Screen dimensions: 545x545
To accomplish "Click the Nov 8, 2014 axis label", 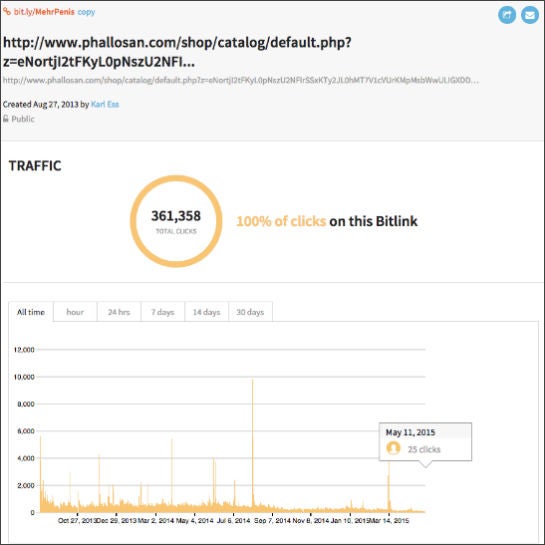I will click(x=311, y=521).
